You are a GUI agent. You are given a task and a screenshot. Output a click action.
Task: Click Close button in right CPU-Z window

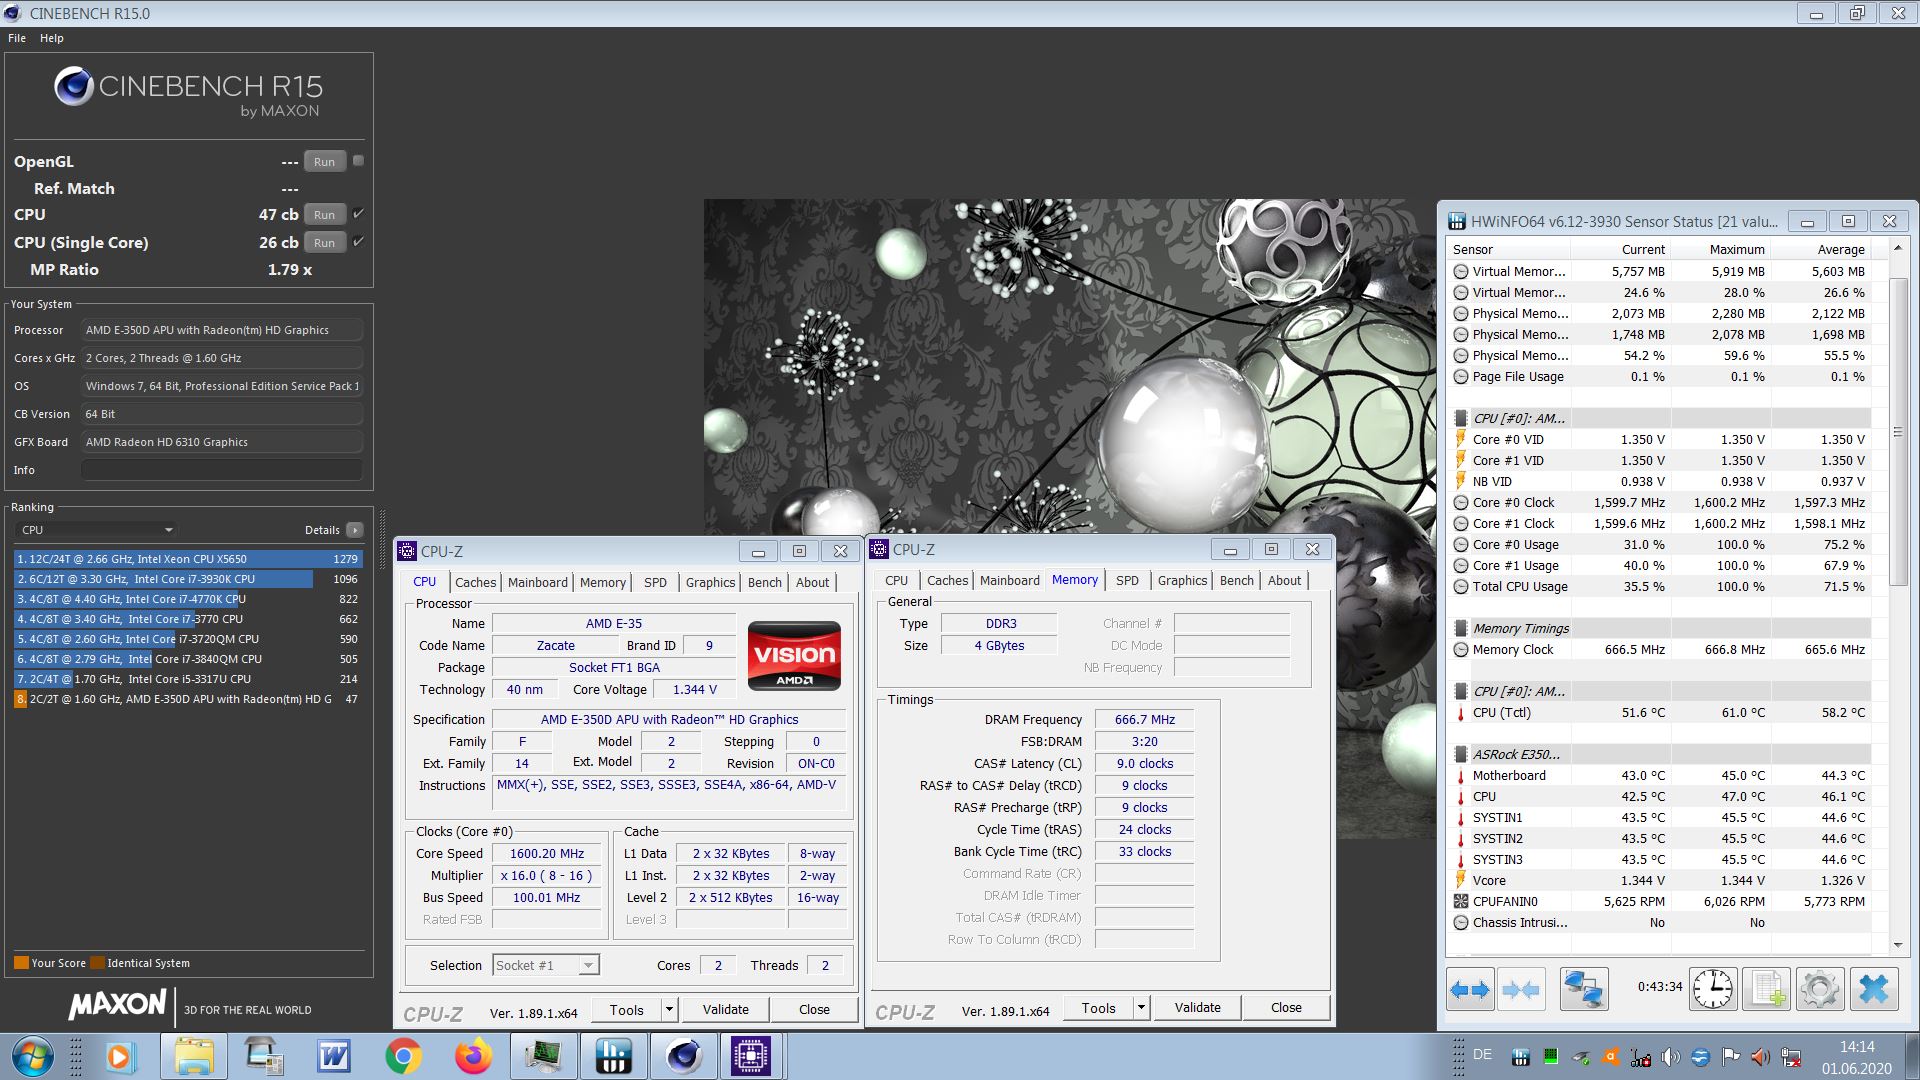pyautogui.click(x=1286, y=1008)
